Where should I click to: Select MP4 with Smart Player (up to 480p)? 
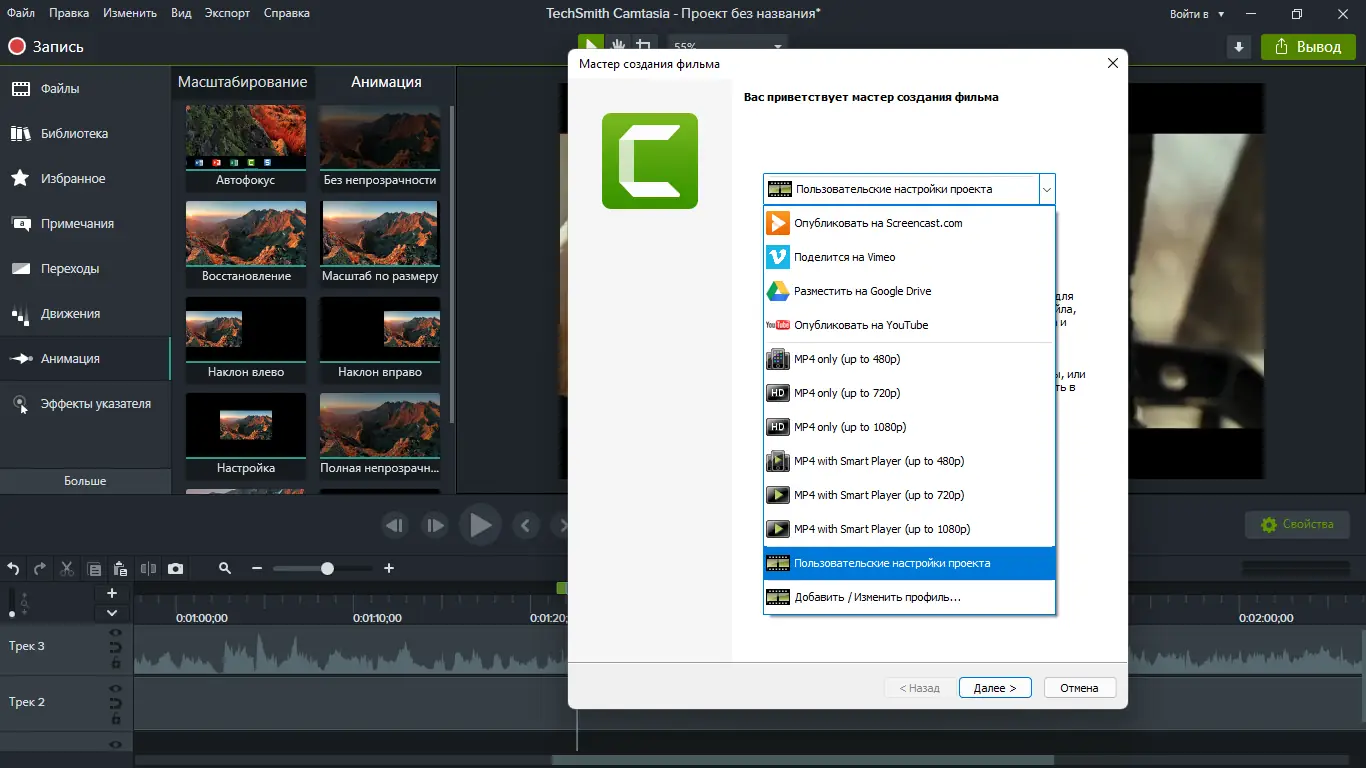[x=909, y=461]
